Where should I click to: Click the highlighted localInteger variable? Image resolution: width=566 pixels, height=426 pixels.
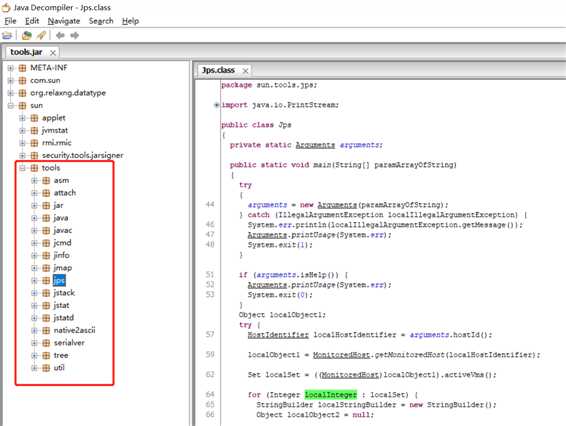(x=331, y=395)
